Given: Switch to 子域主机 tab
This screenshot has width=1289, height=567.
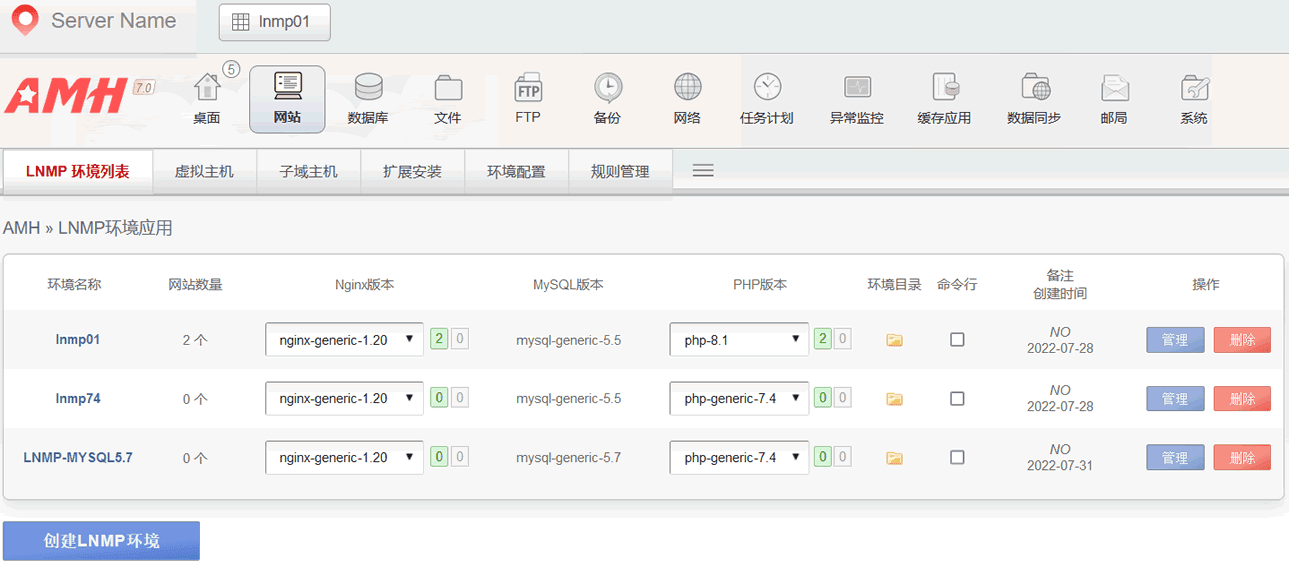Looking at the screenshot, I should pyautogui.click(x=309, y=171).
